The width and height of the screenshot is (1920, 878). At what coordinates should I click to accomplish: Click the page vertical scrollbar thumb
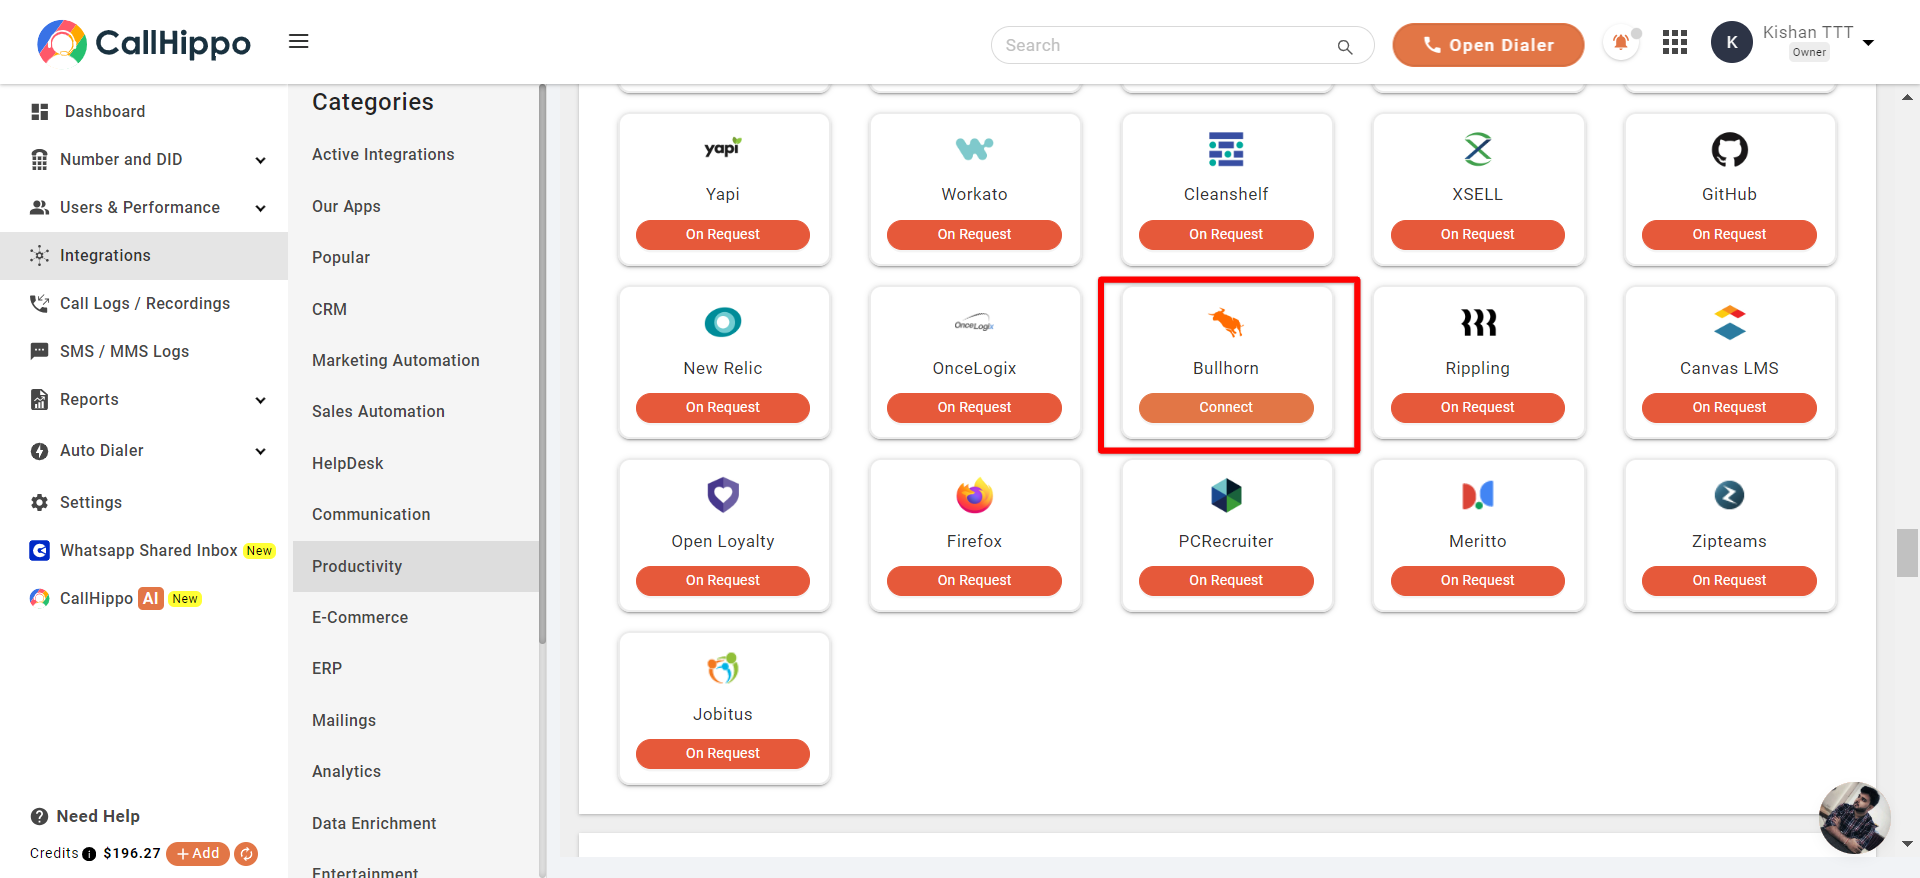coord(1907,553)
